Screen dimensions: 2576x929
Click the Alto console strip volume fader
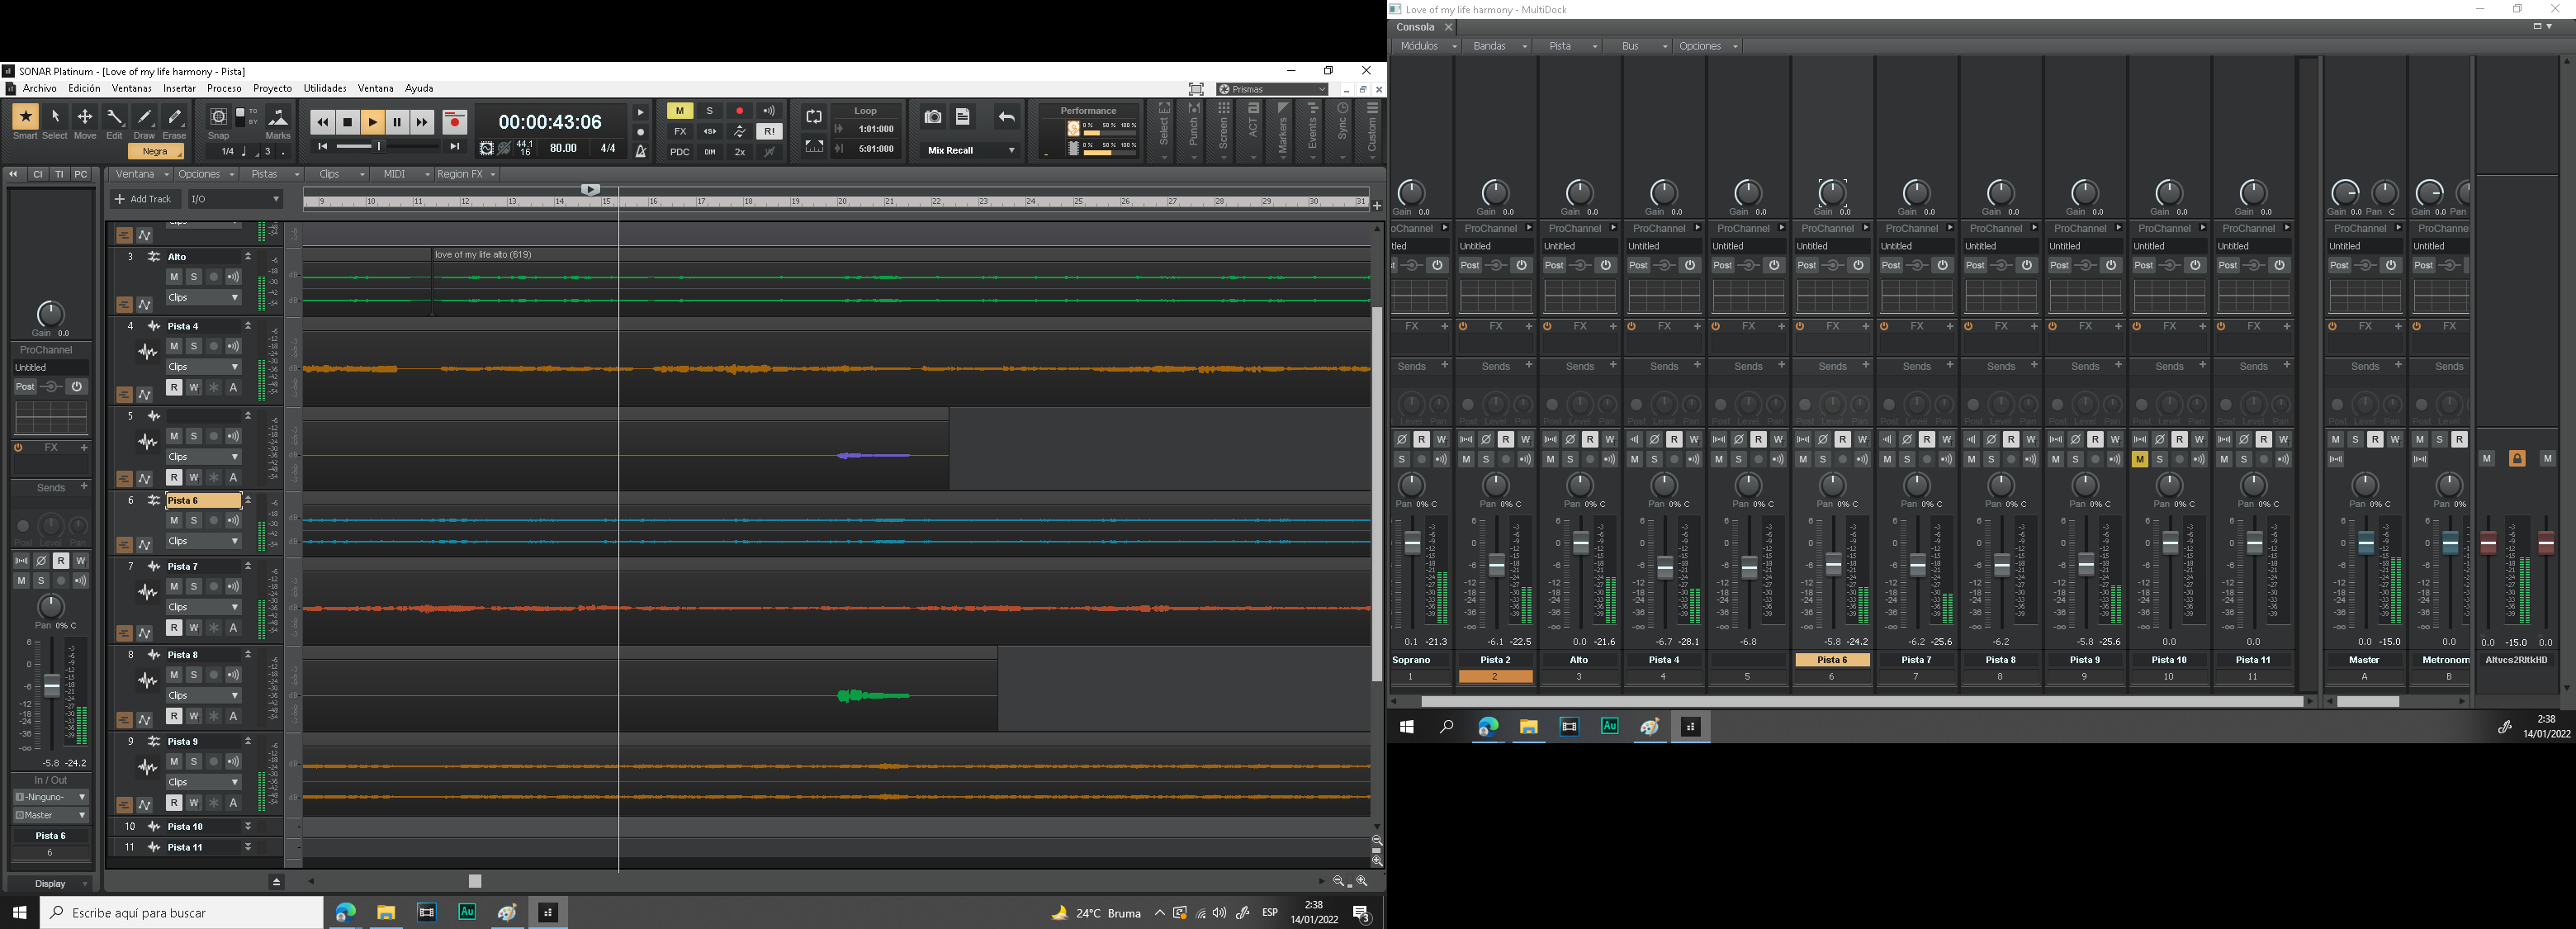coord(1580,543)
